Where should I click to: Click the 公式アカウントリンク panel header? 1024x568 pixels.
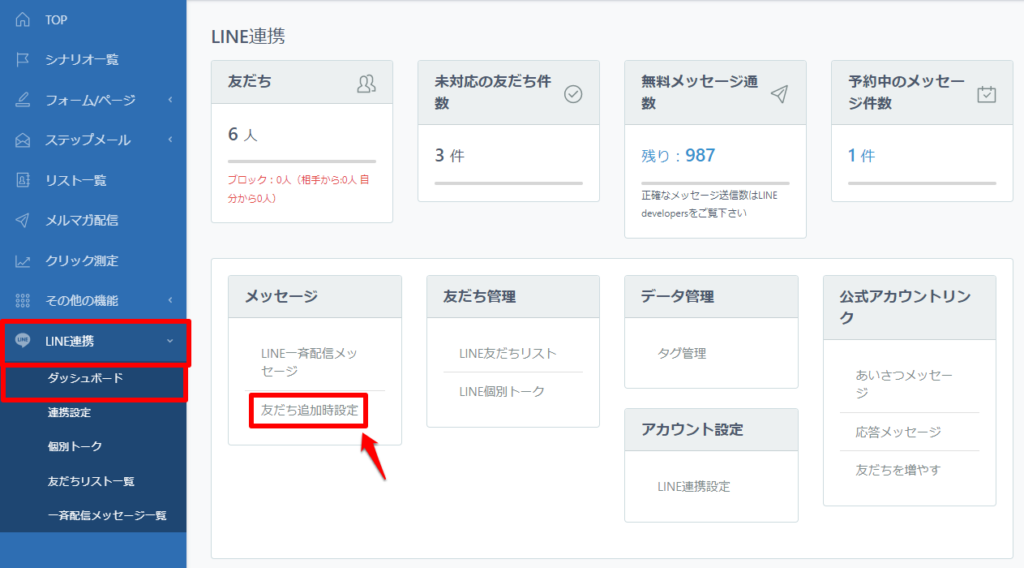click(910, 307)
